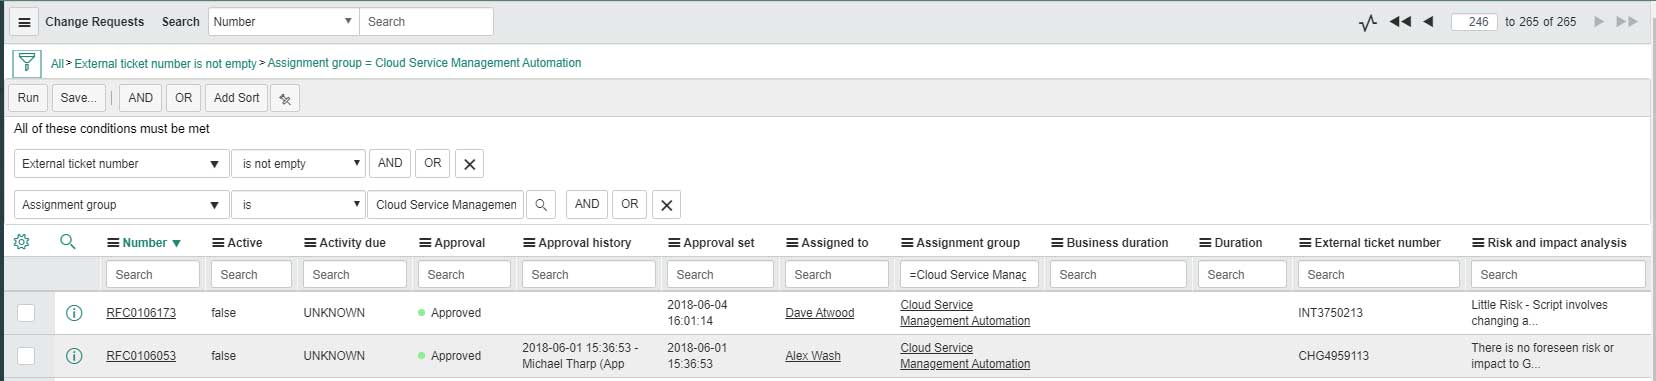Open the Dave Atwood user link
The image size is (1656, 381).
coord(820,313)
